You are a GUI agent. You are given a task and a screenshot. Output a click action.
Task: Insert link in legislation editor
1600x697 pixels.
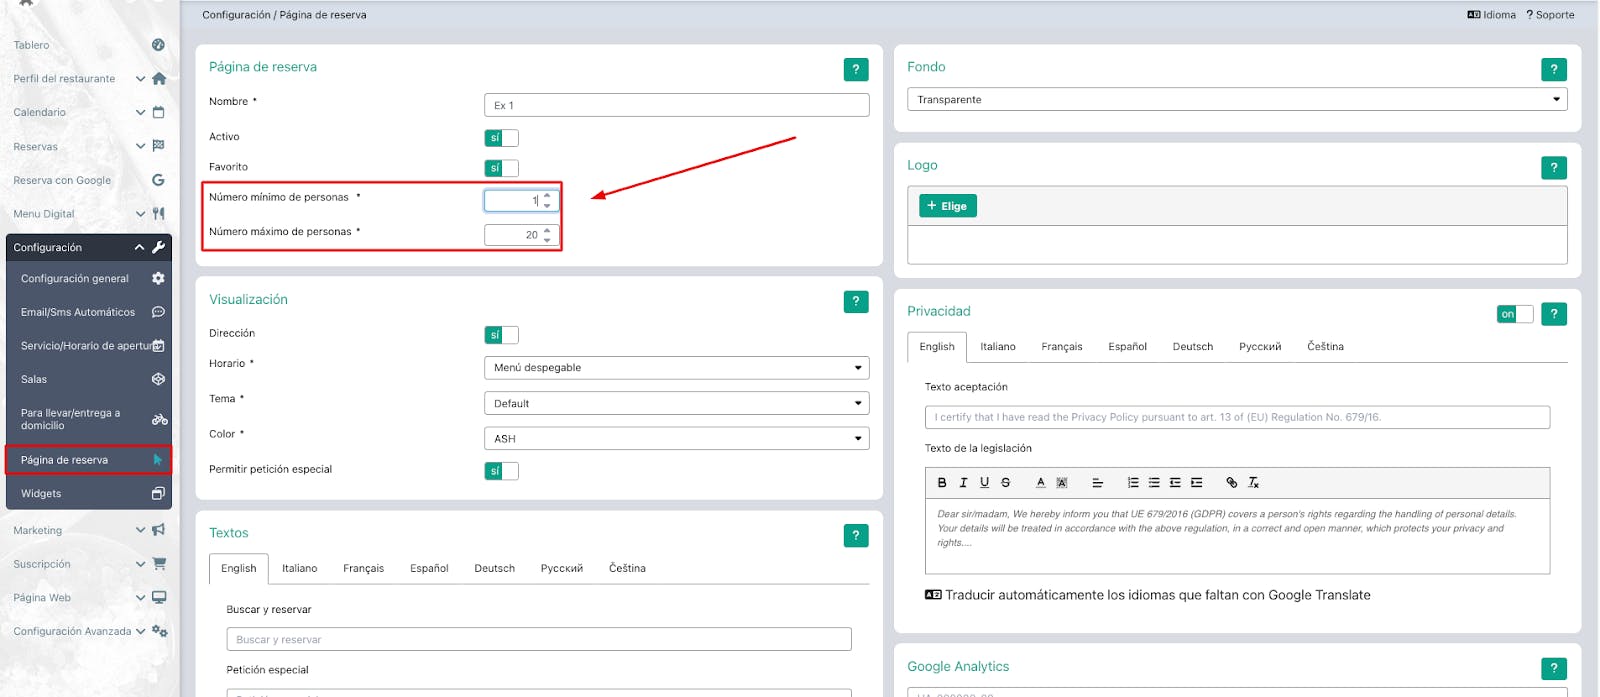(1232, 483)
